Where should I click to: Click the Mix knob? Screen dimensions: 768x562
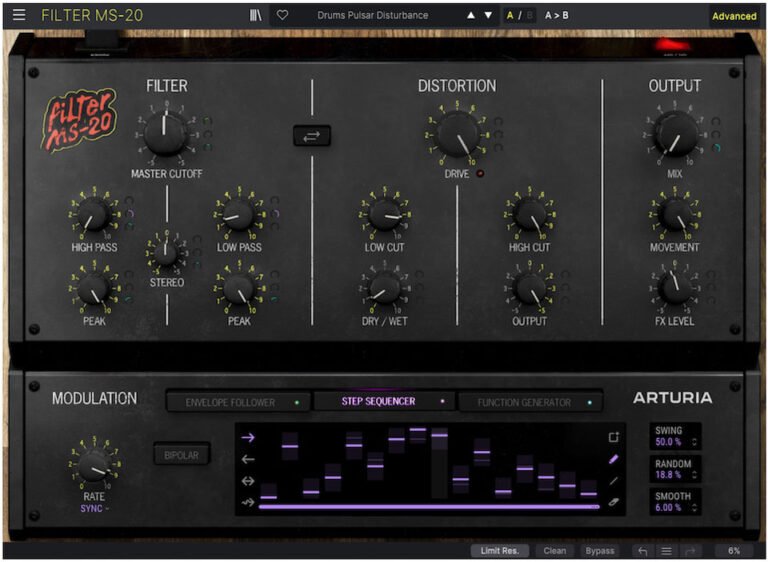(x=675, y=134)
